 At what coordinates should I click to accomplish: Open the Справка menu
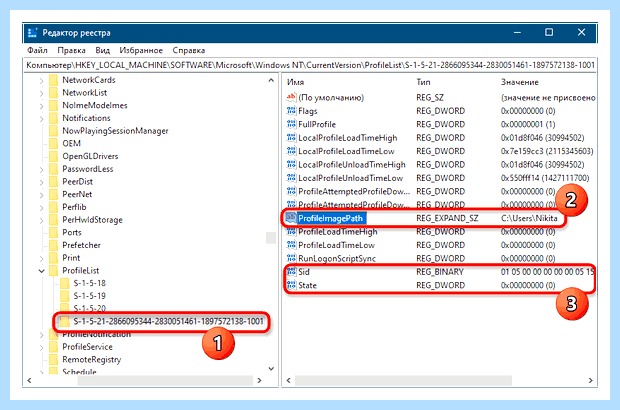point(189,50)
